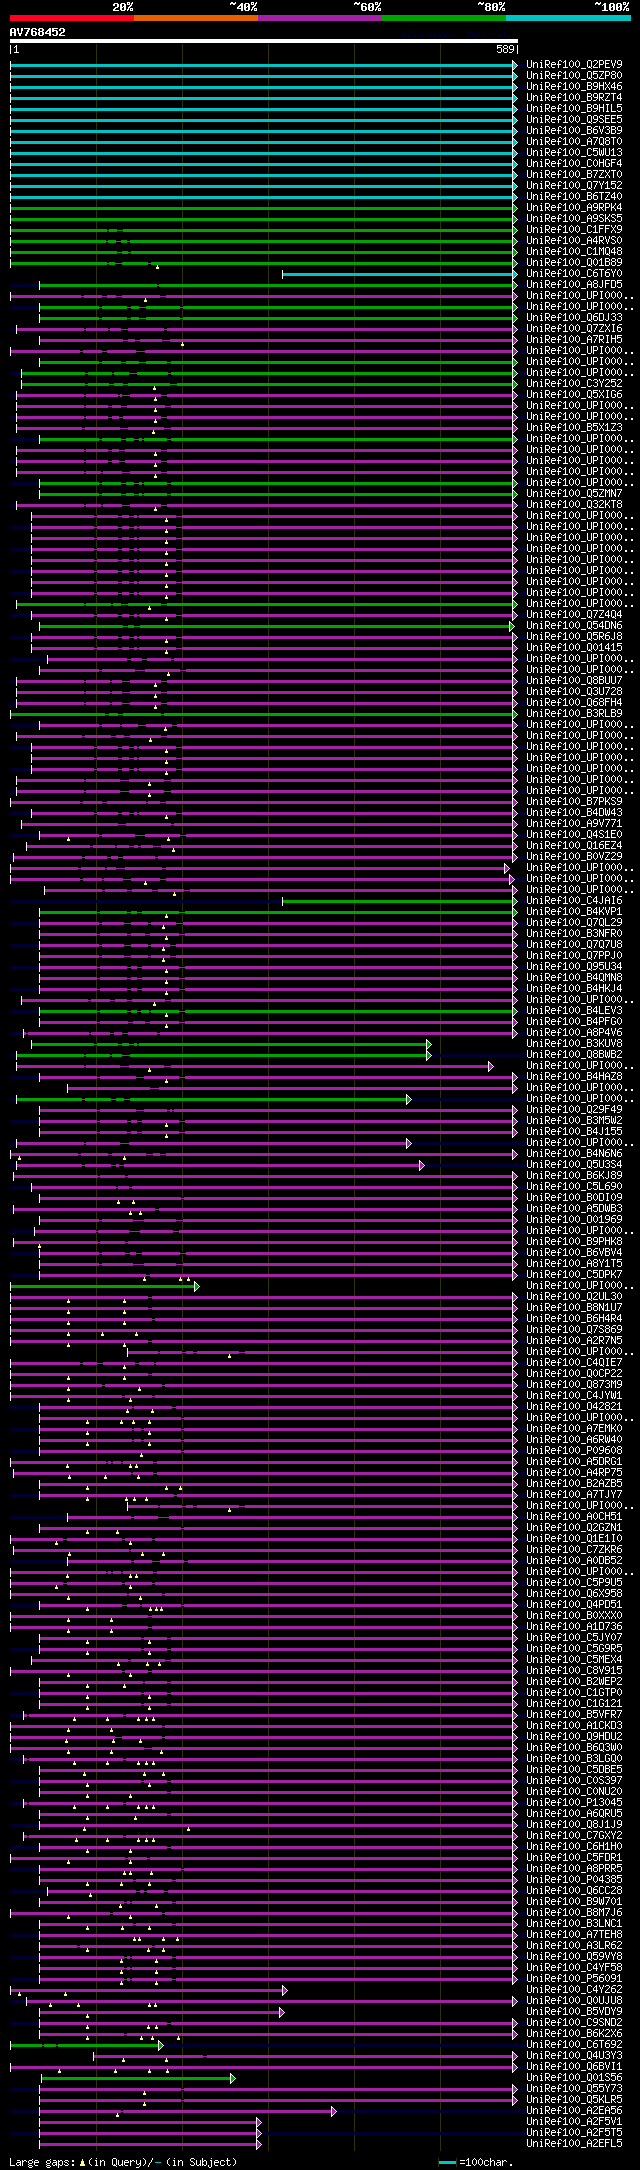Select the UniRef100_C1FFX9 label
640x2170 pixels.
coord(574,229)
